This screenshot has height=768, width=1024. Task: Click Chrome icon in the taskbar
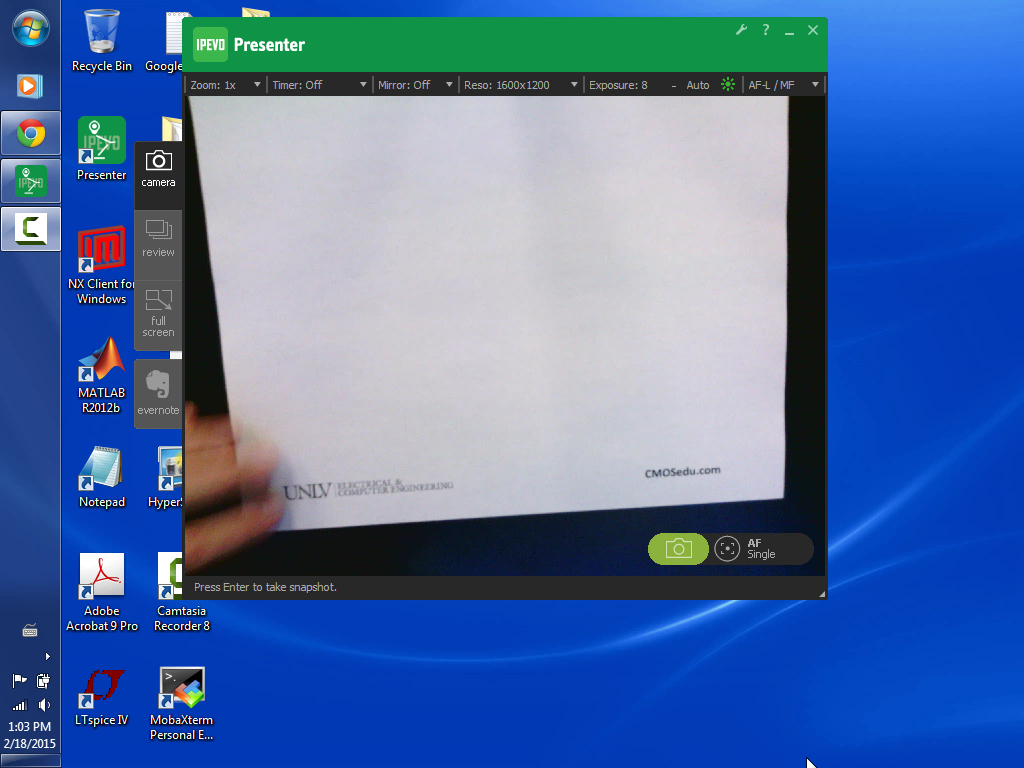[x=30, y=133]
